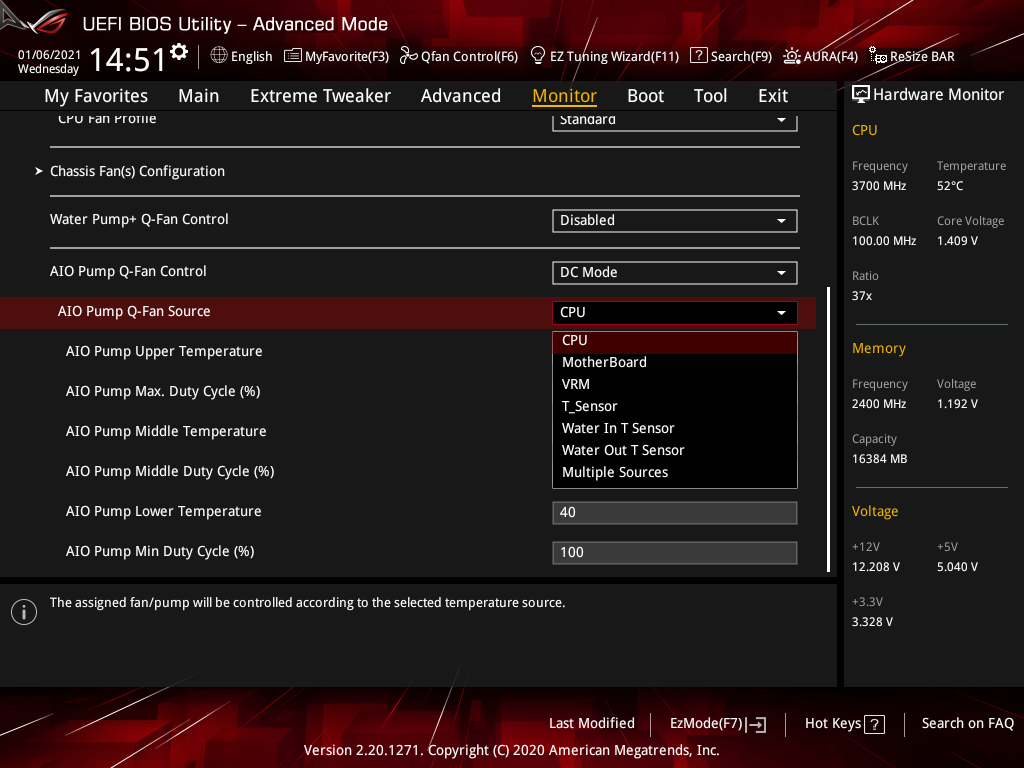Select AIO Pump Middle Duty Cycle (%) row

click(170, 472)
